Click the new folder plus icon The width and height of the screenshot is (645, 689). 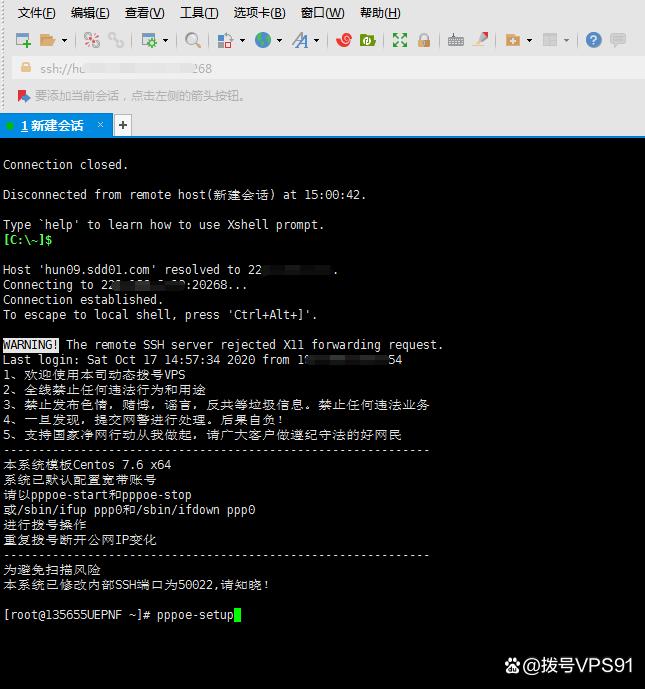(513, 40)
